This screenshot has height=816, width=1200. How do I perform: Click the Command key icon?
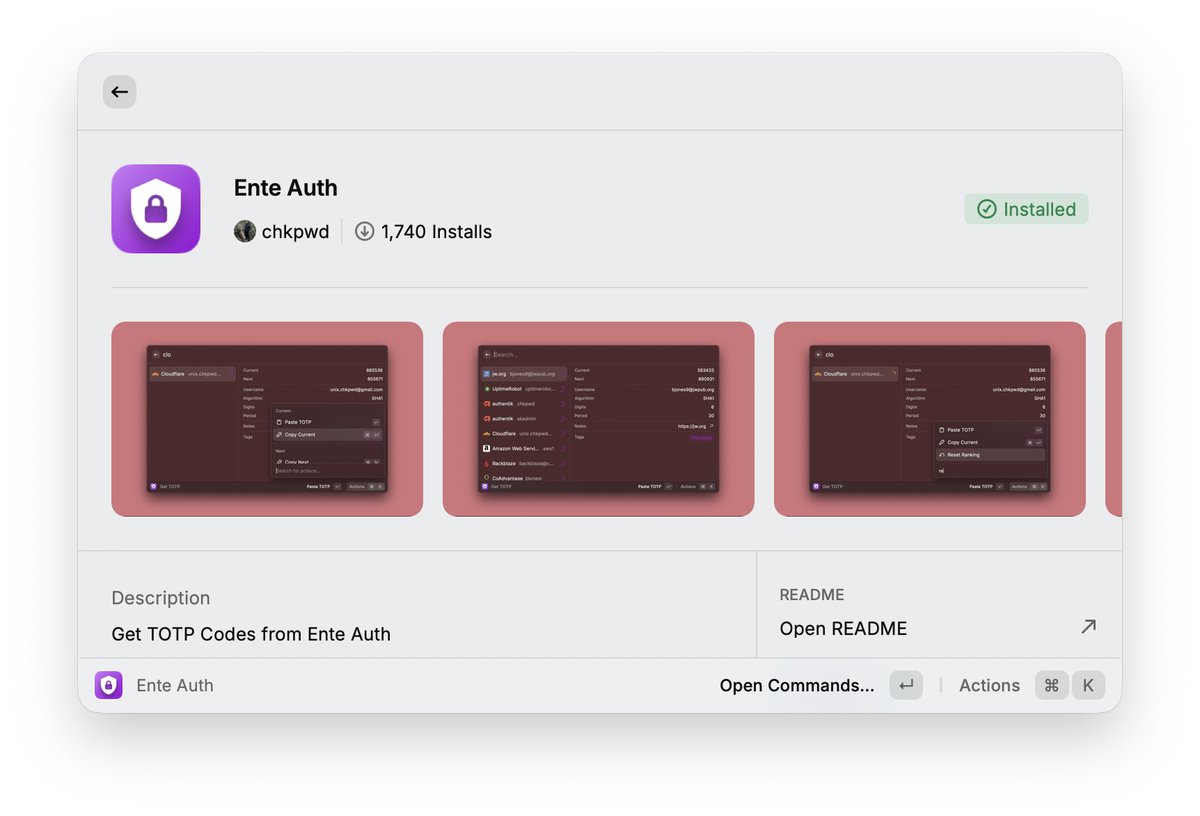click(1051, 685)
